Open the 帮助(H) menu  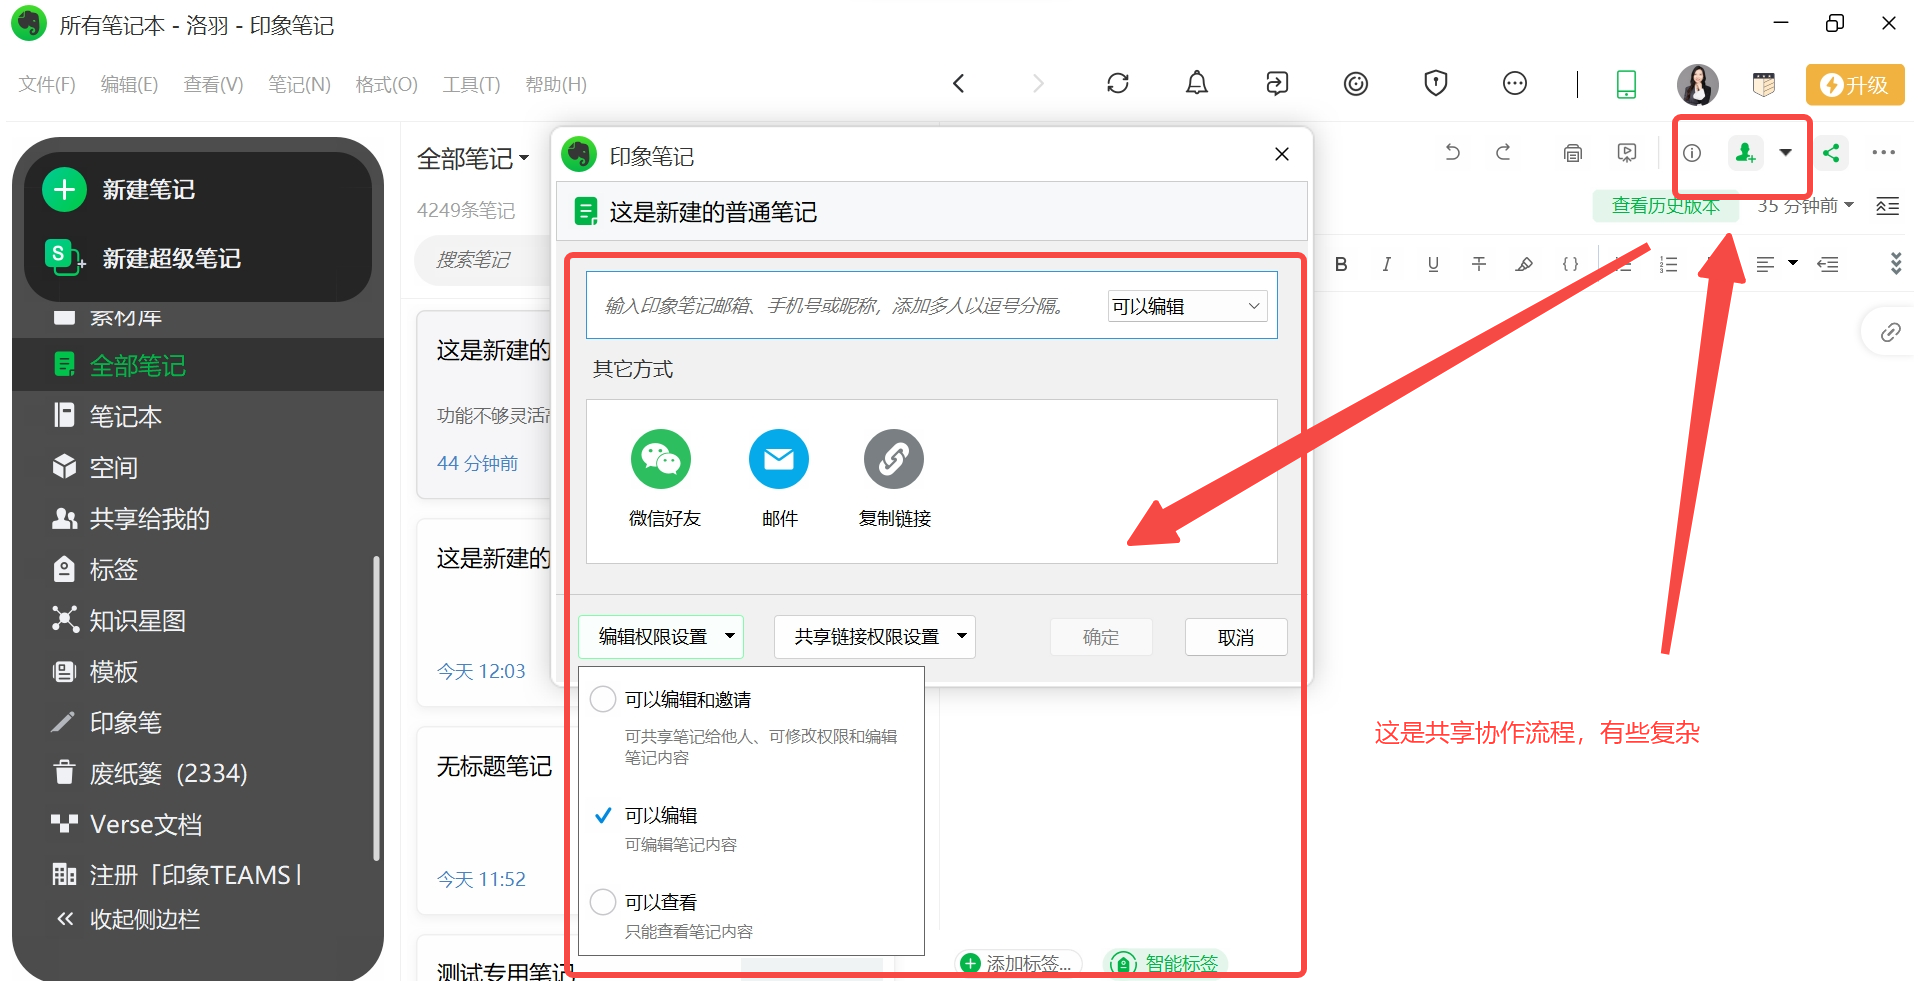556,84
